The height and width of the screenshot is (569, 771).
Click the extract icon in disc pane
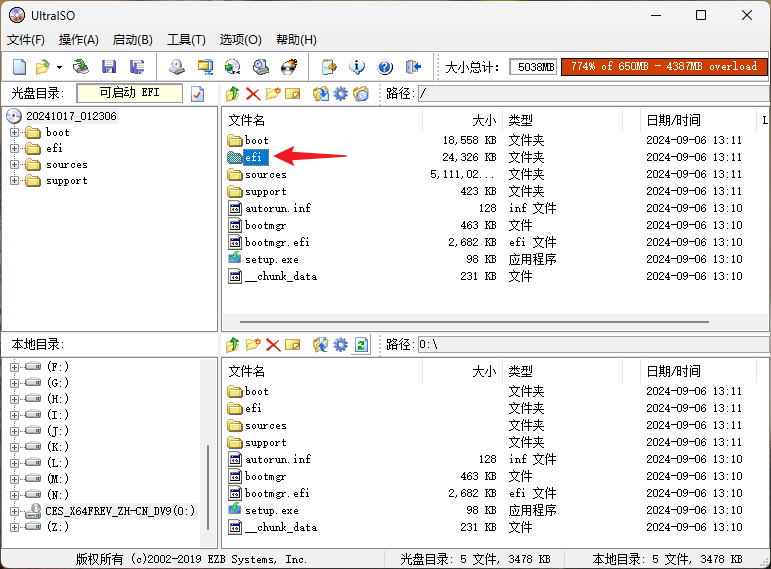click(x=321, y=93)
